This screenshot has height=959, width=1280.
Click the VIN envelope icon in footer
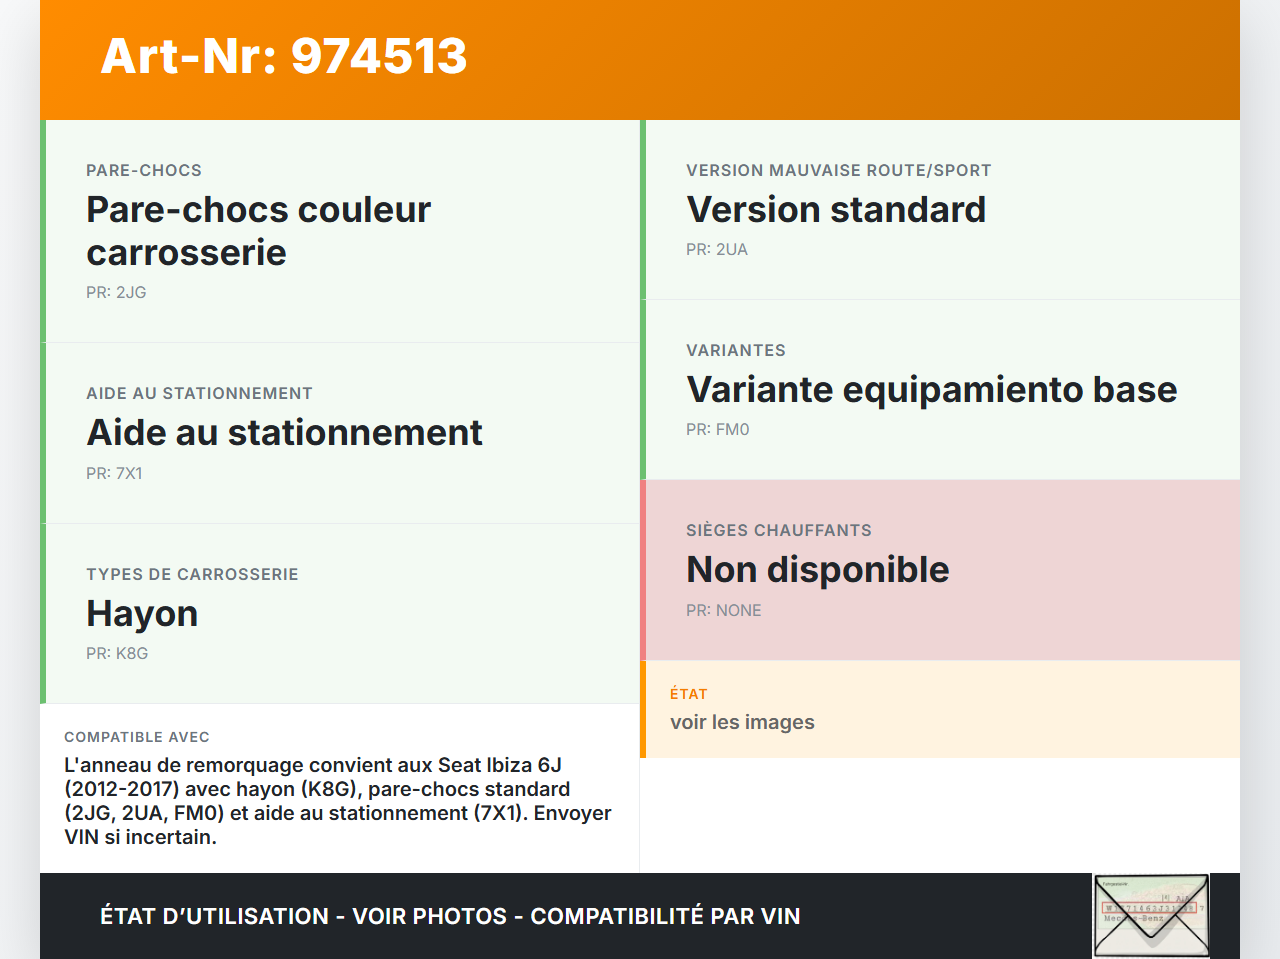1151,915
